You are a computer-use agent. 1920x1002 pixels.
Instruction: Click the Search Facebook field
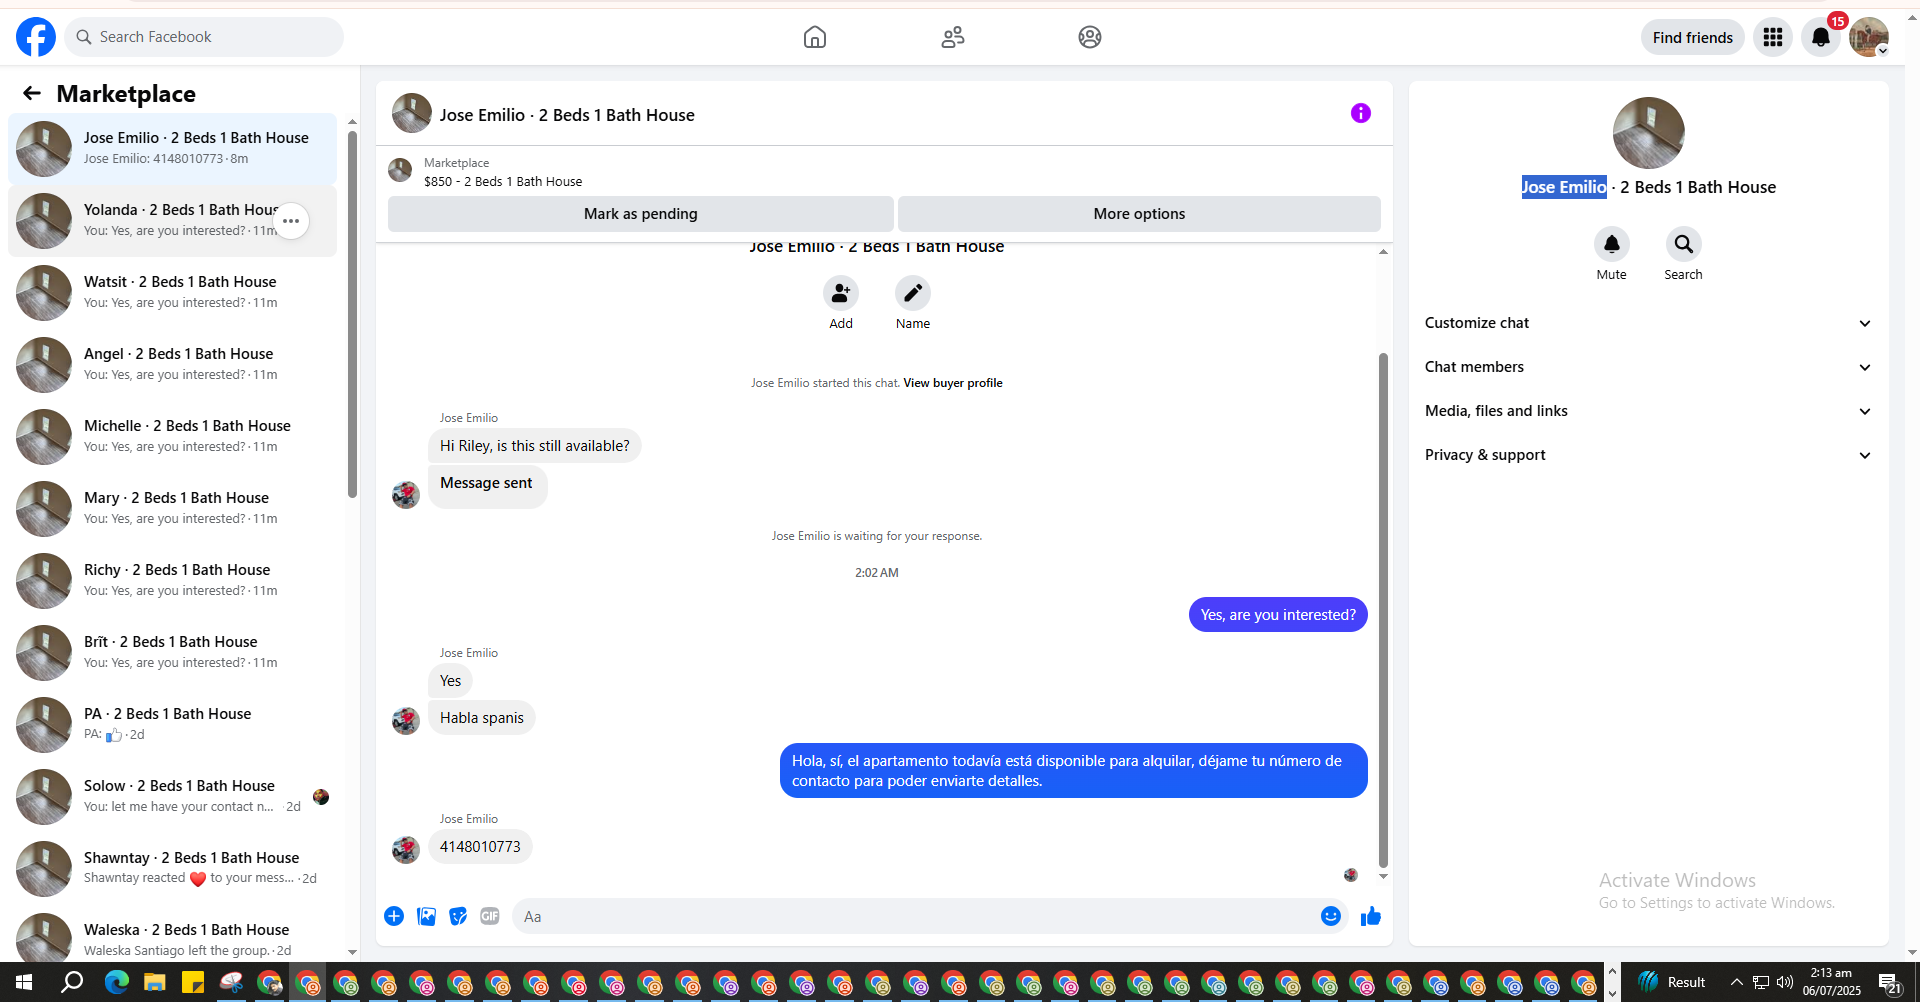[x=204, y=37]
